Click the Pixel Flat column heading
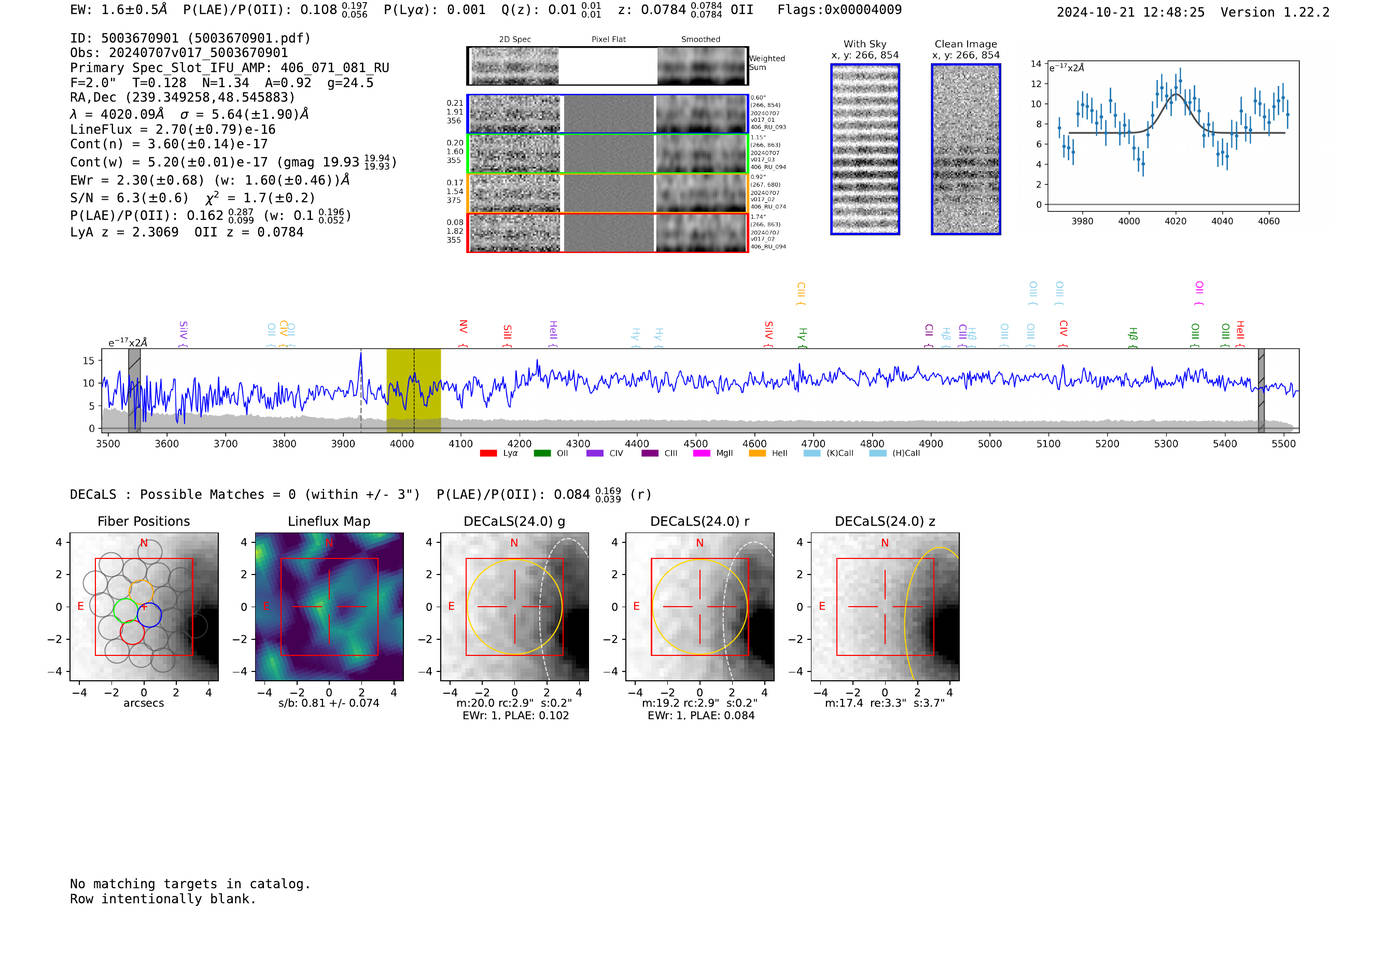The height and width of the screenshot is (953, 1400). (x=608, y=39)
